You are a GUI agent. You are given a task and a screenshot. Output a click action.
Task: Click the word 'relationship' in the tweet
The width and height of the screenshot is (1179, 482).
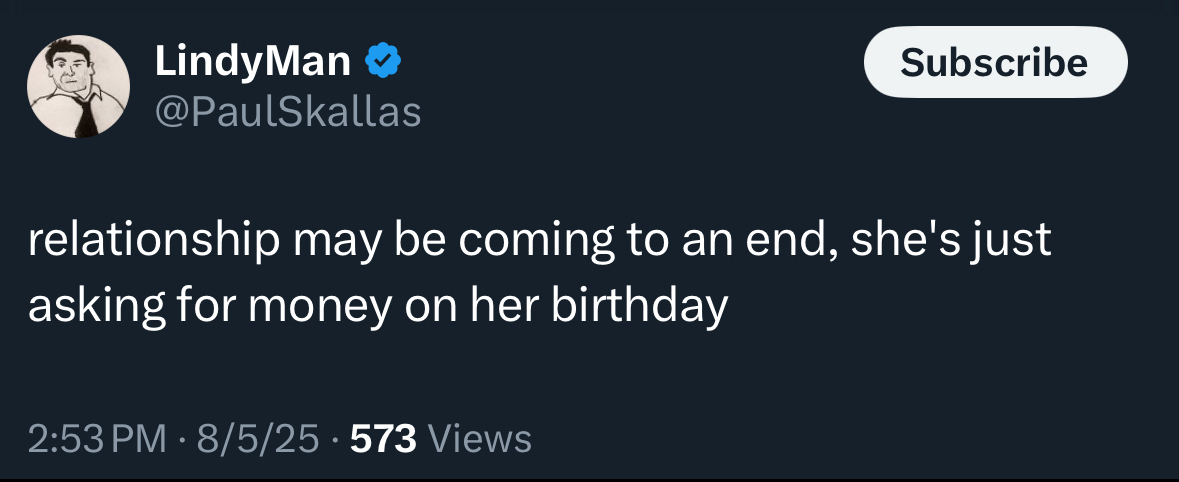153,243
